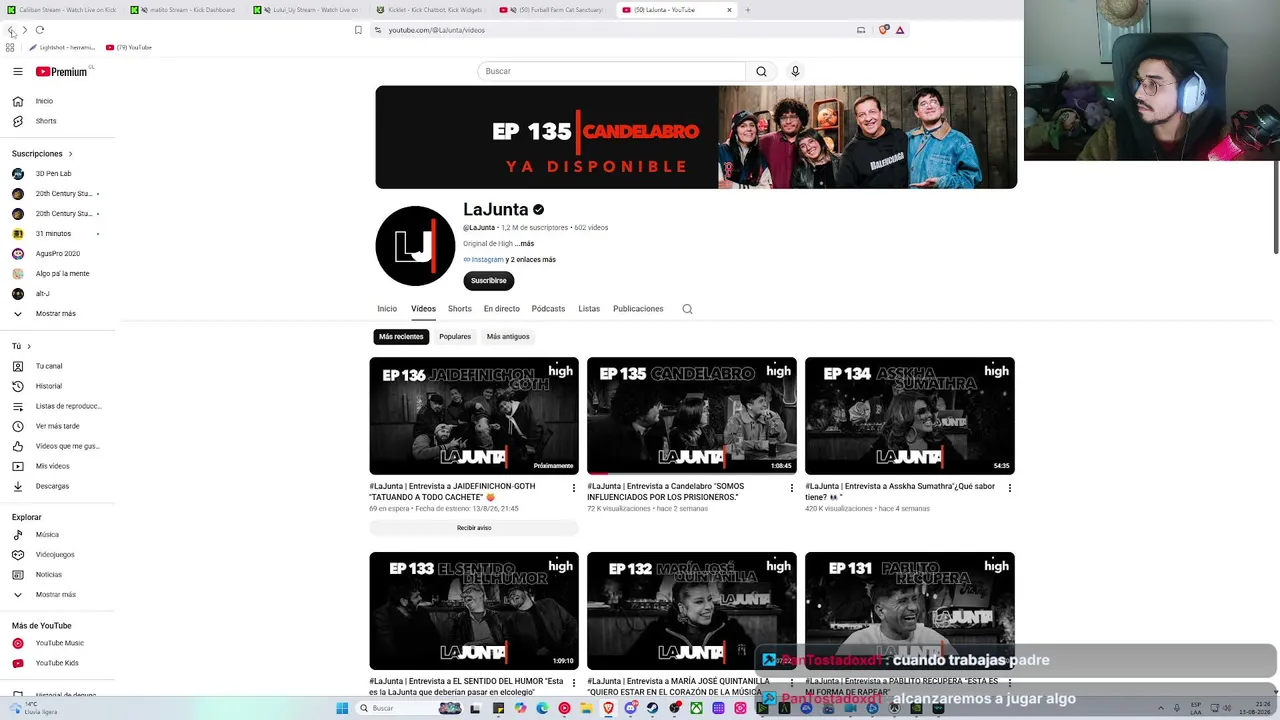This screenshot has height=720, width=1280.
Task: Search within the LaJunta channel
Action: coord(687,309)
